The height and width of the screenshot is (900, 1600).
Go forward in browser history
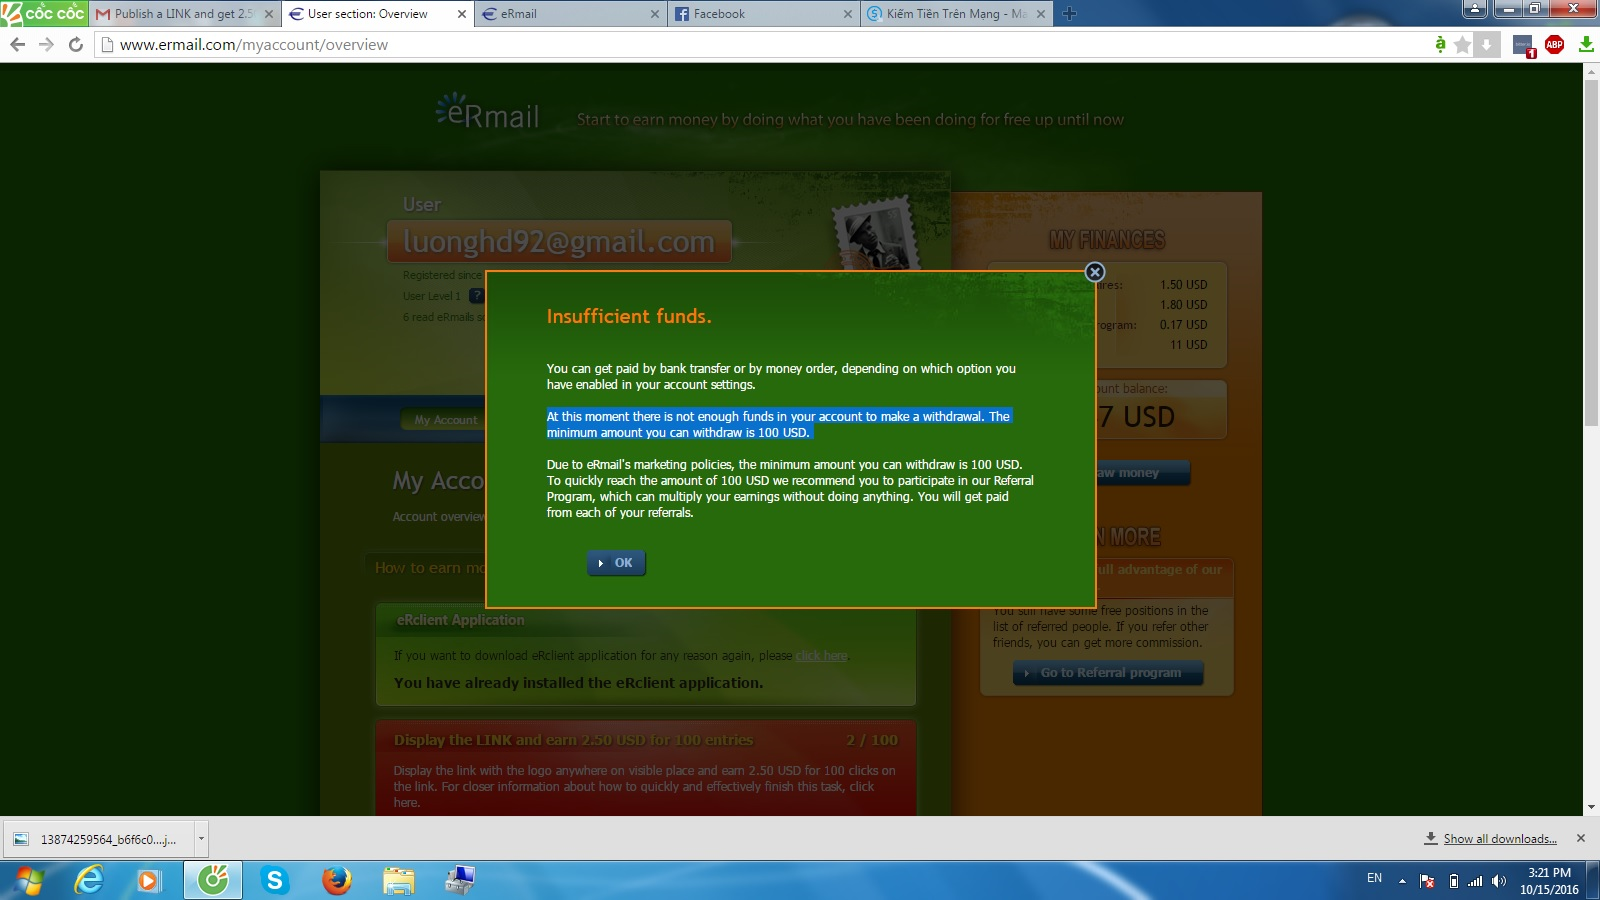coord(46,45)
